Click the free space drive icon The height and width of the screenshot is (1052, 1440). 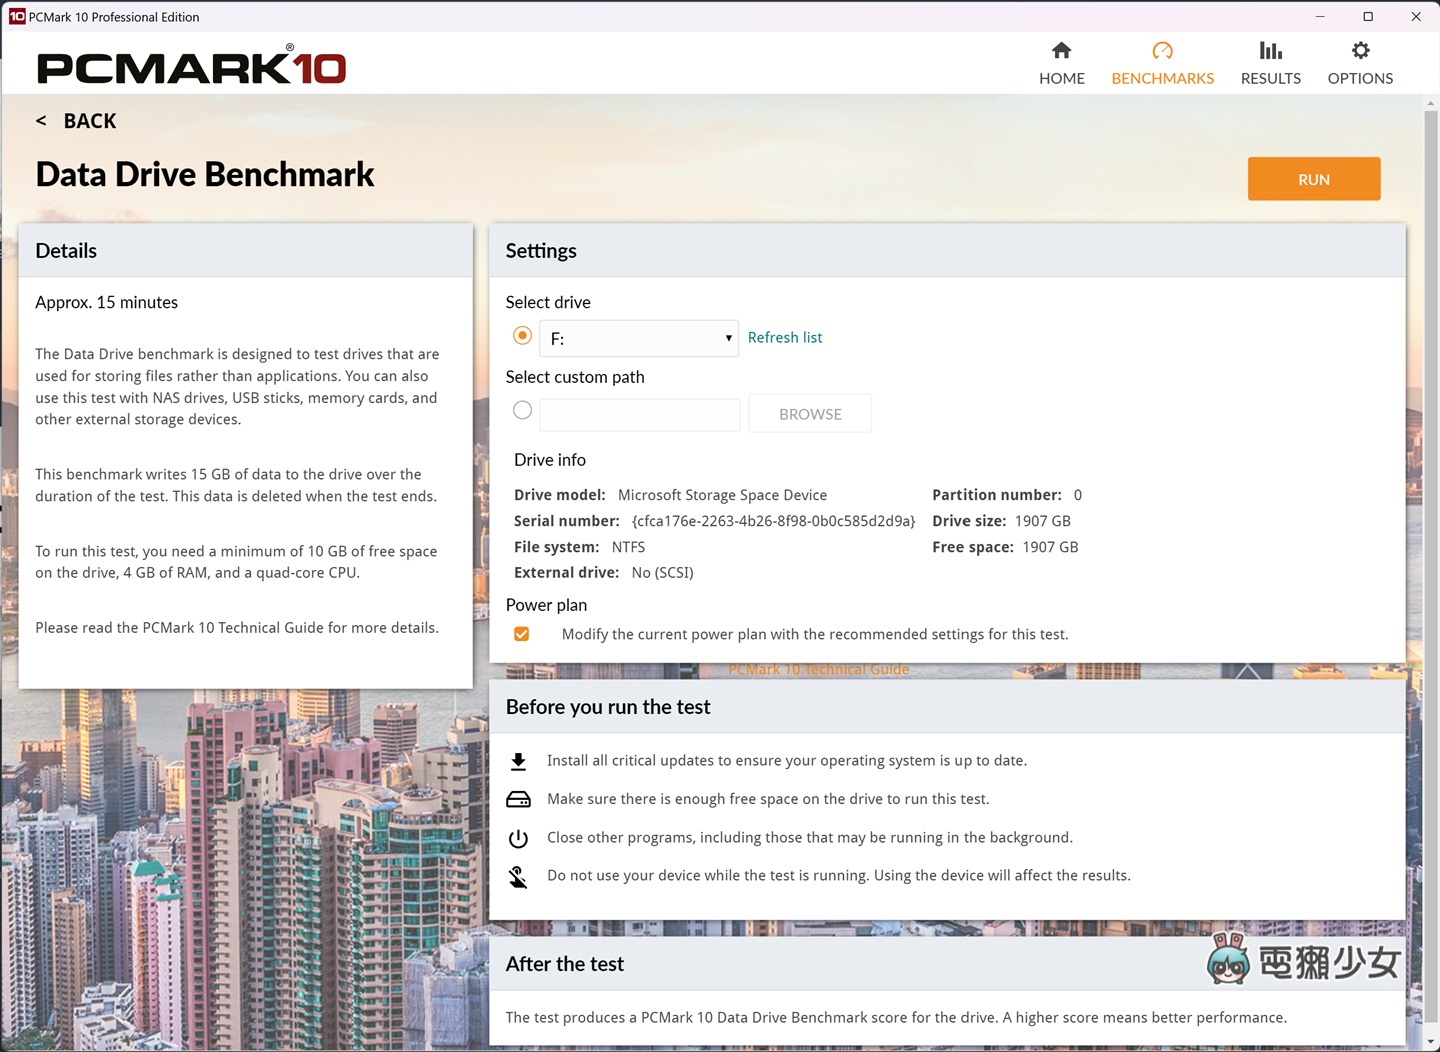tap(518, 799)
